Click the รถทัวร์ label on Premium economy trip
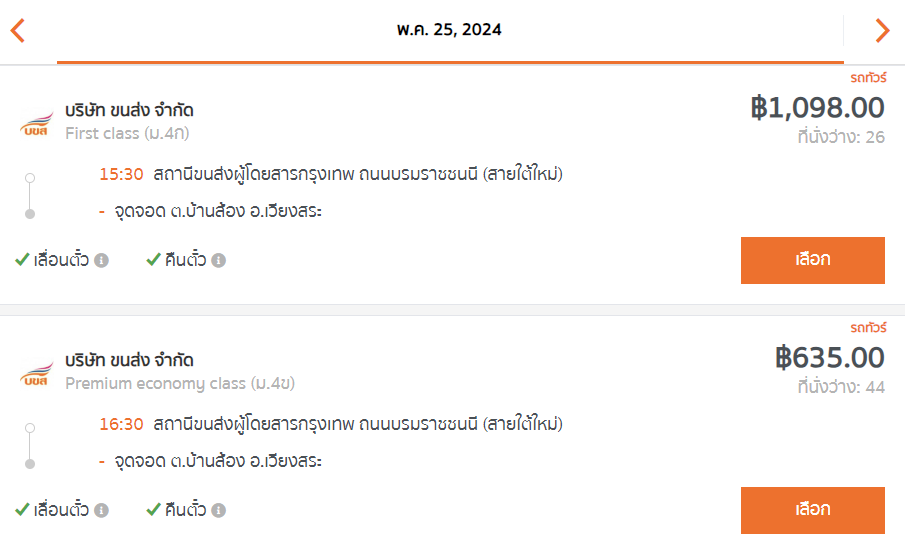The width and height of the screenshot is (905, 546). pyautogui.click(x=868, y=327)
